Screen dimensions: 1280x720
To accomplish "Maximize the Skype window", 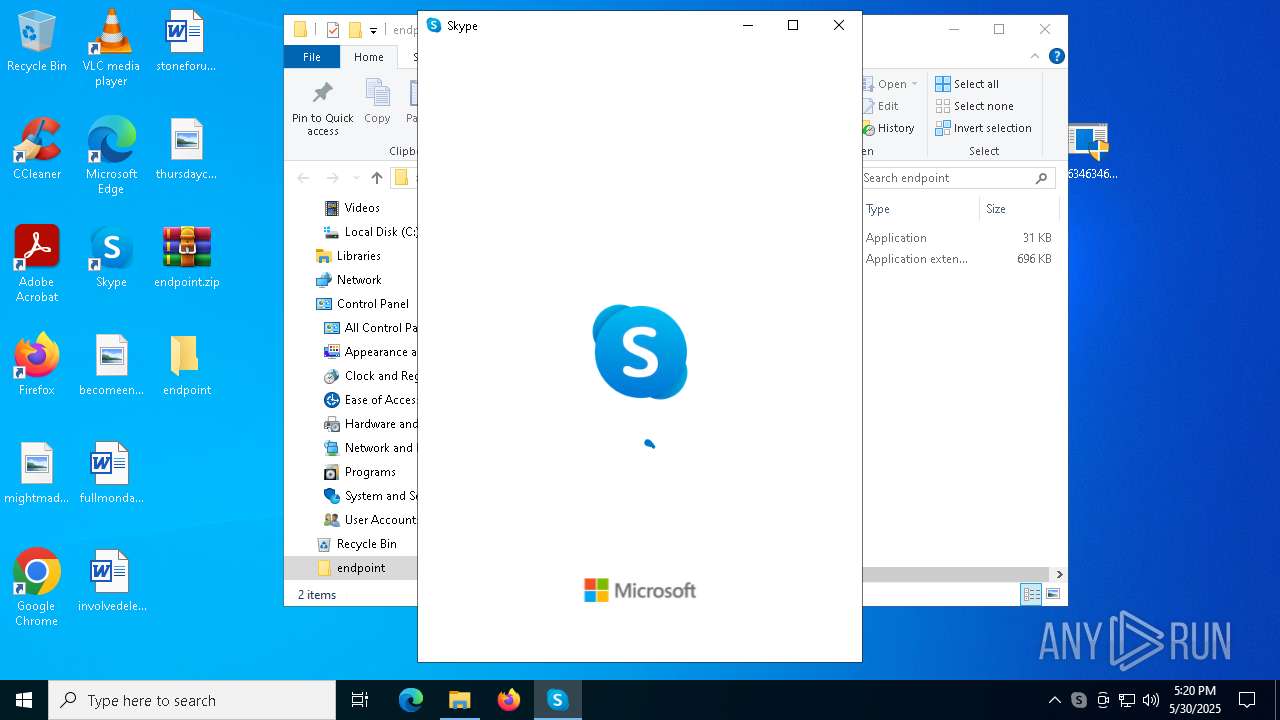I will pos(793,26).
